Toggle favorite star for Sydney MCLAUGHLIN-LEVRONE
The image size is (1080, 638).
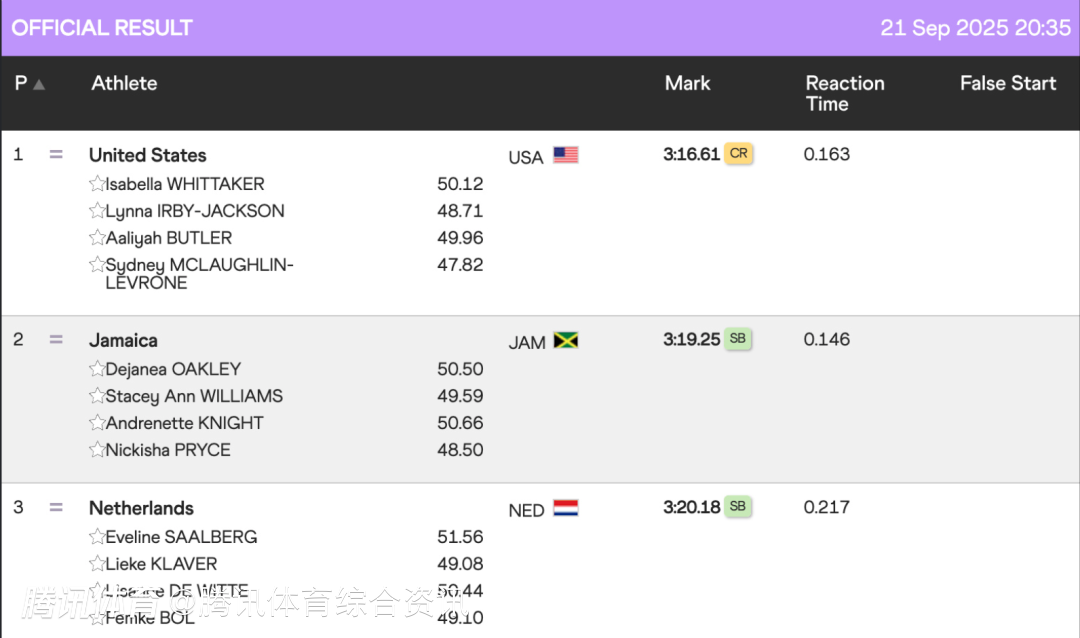point(97,265)
